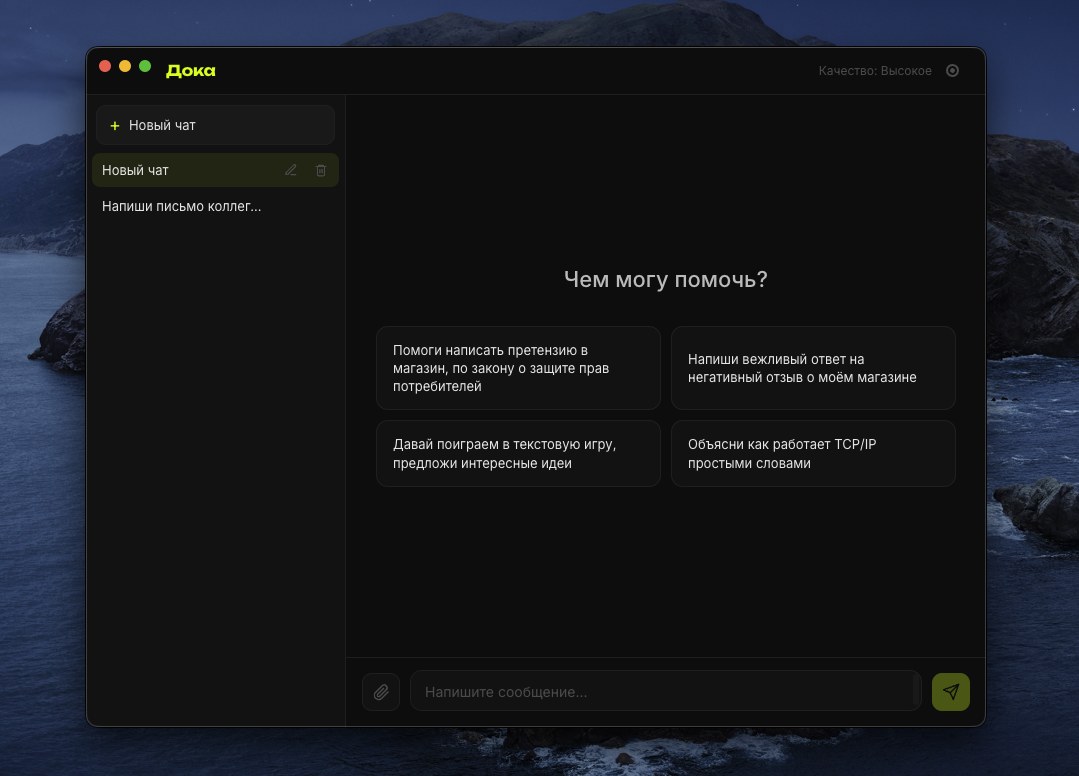
Task: Choose the Помоги написать претензию в магазин suggestion
Action: (x=518, y=368)
